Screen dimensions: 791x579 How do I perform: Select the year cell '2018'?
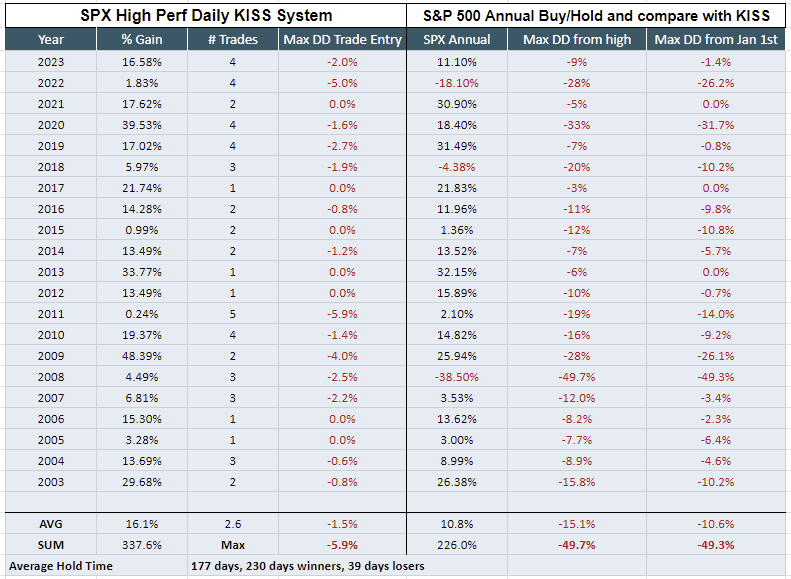click(51, 167)
